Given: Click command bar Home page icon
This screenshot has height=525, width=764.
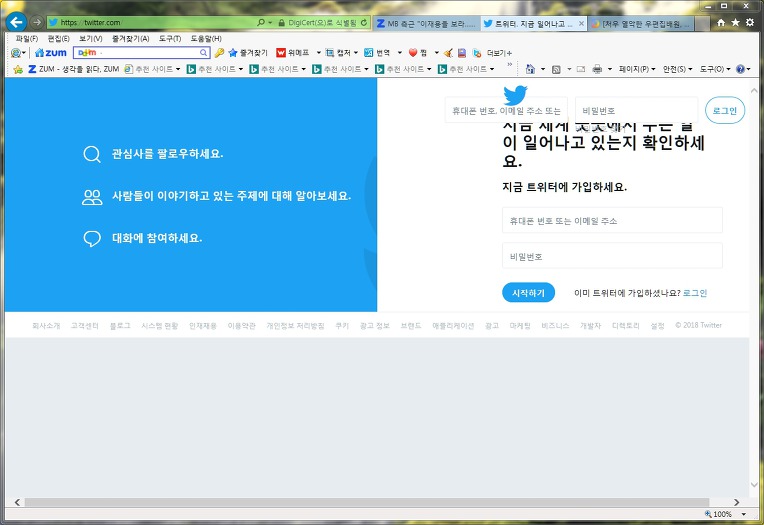Looking at the screenshot, I should [530, 69].
